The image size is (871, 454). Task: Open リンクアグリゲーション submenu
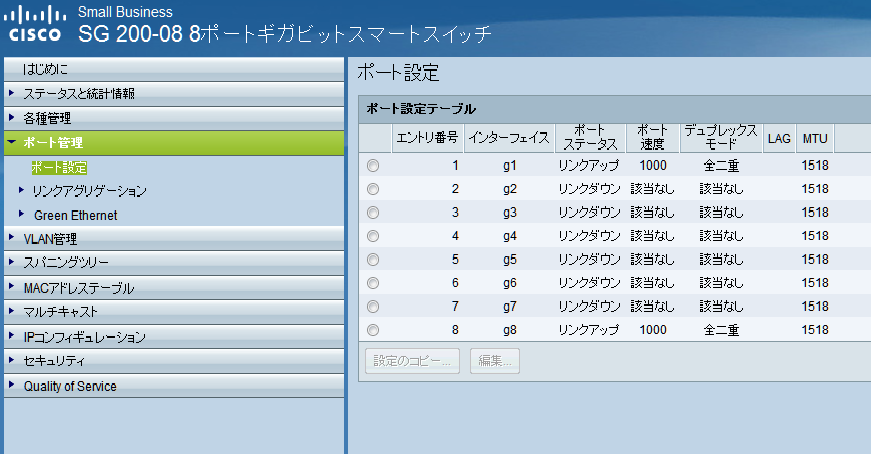coord(89,191)
